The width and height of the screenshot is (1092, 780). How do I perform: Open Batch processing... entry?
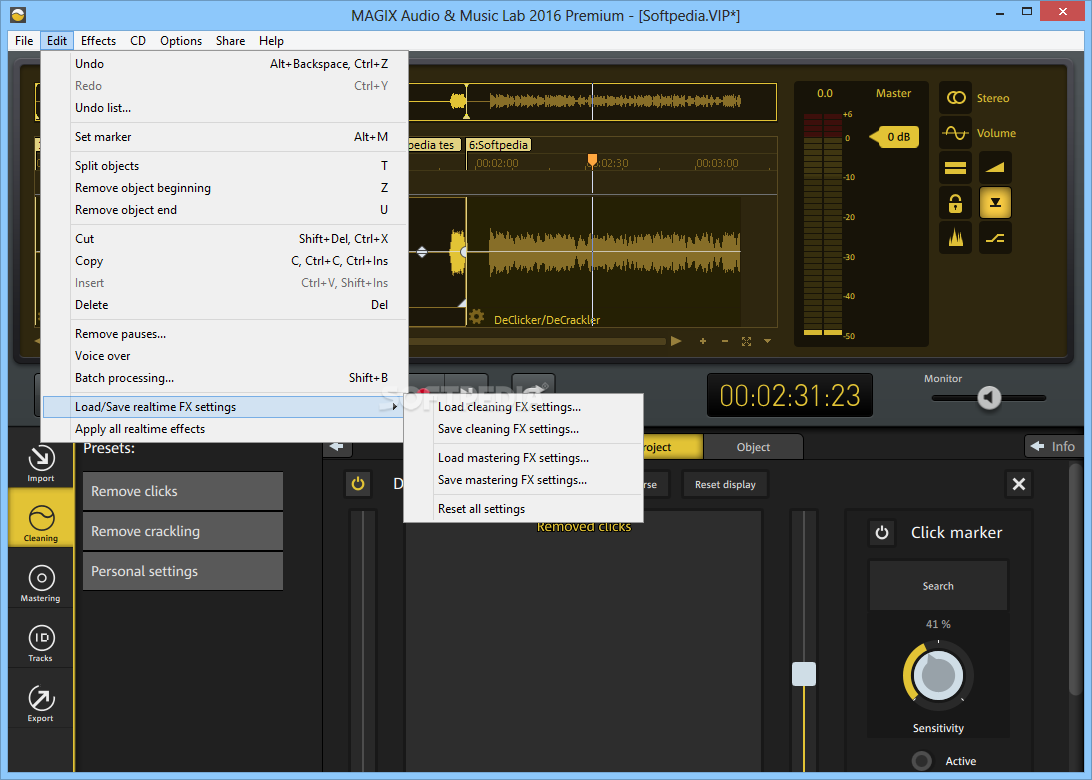click(x=224, y=377)
